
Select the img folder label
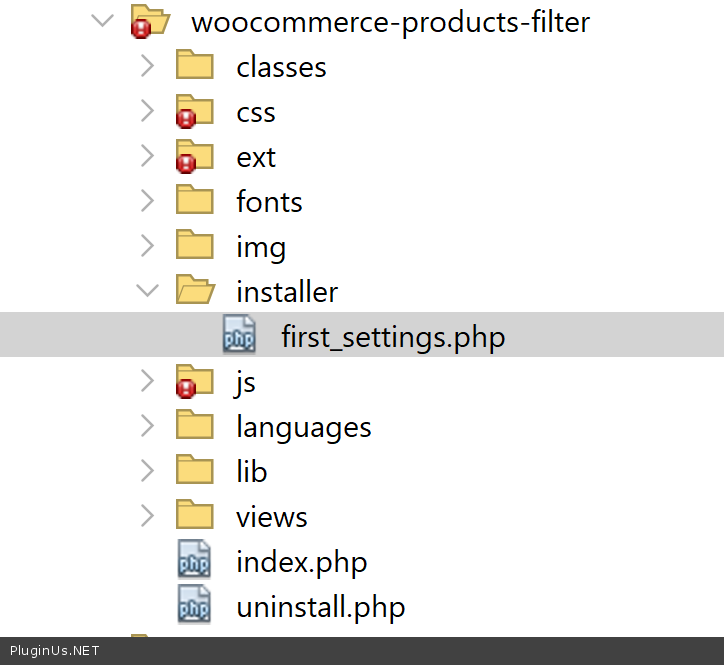(261, 247)
